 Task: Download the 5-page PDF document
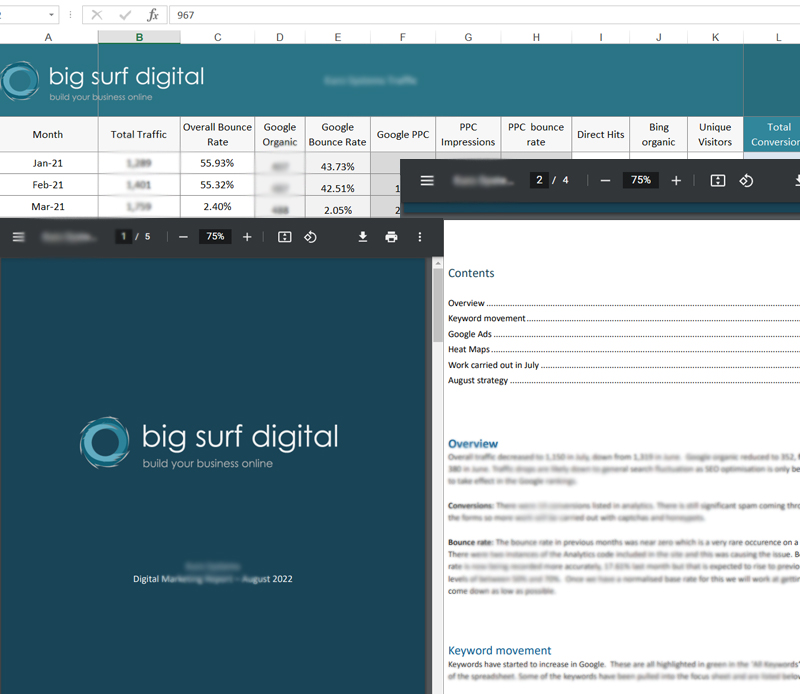(x=363, y=237)
